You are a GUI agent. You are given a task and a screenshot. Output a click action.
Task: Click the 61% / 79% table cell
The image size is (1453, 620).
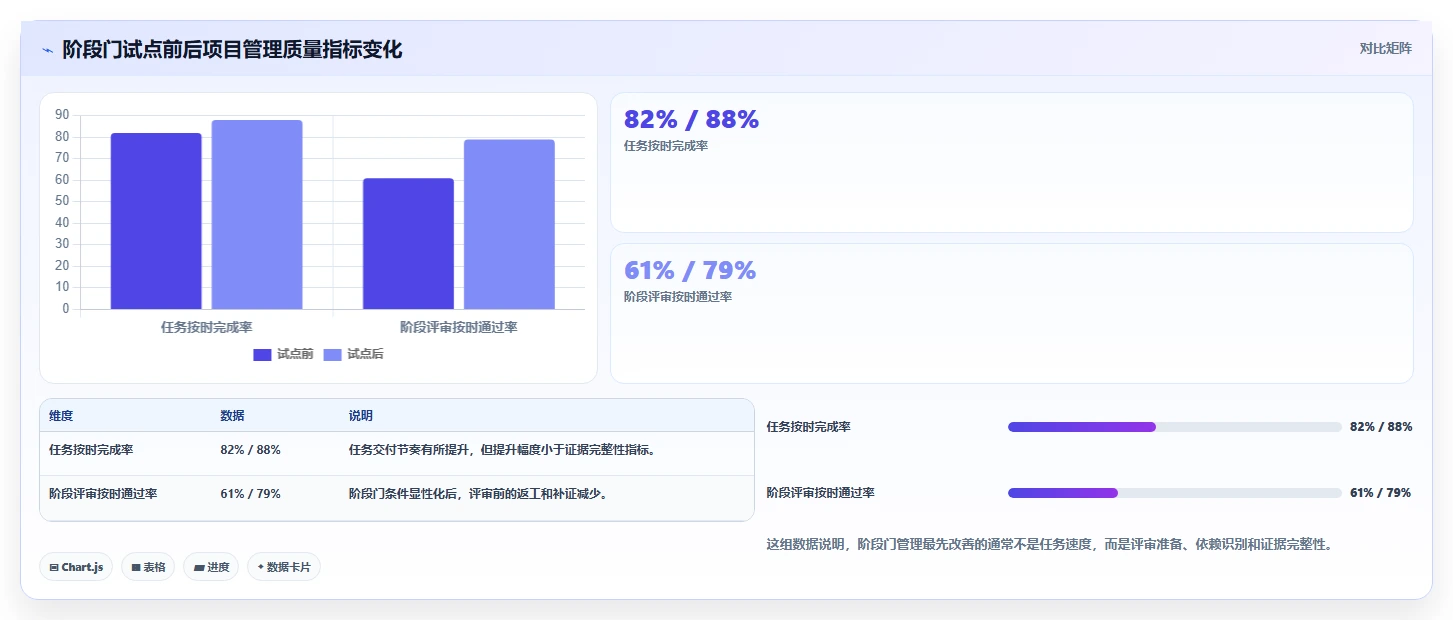pos(250,494)
